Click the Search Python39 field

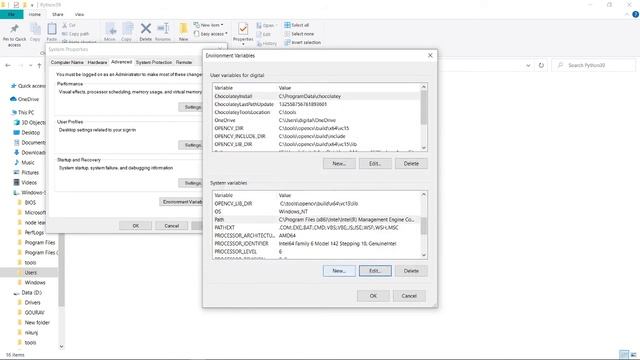click(x=594, y=65)
